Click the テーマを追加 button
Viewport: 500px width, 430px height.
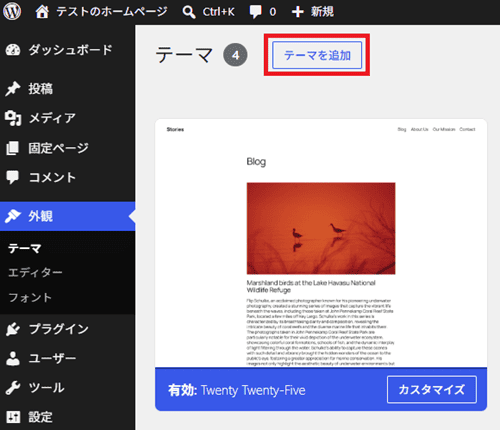click(x=317, y=55)
